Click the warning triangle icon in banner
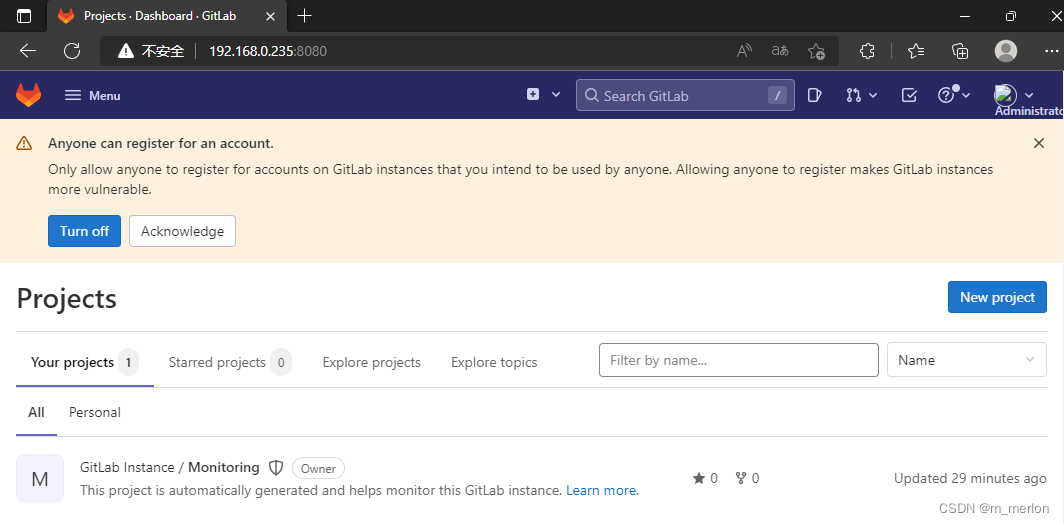 [x=24, y=143]
